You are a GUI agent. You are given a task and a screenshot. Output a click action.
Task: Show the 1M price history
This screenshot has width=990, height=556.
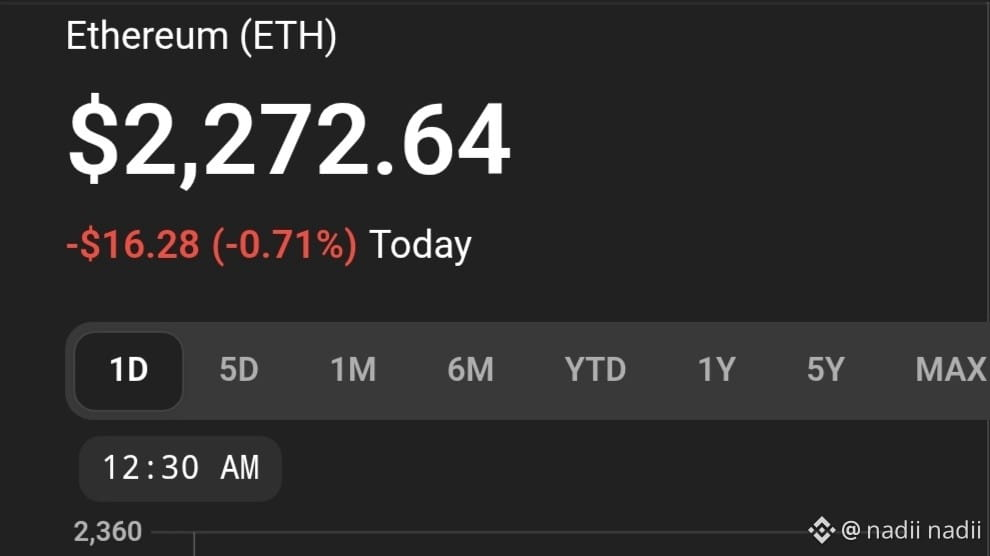click(x=353, y=370)
